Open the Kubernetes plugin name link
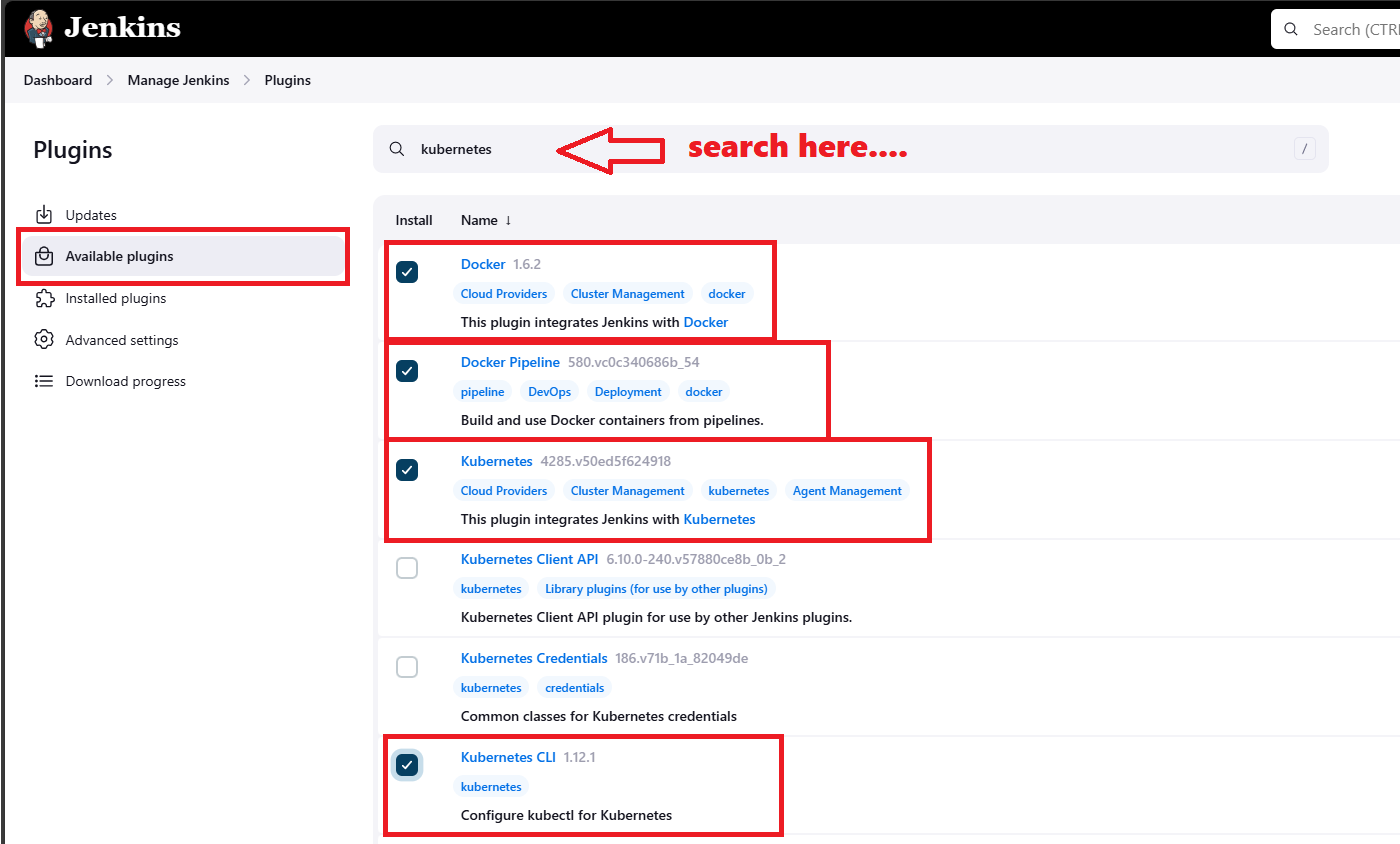The height and width of the screenshot is (844, 1400). point(497,461)
